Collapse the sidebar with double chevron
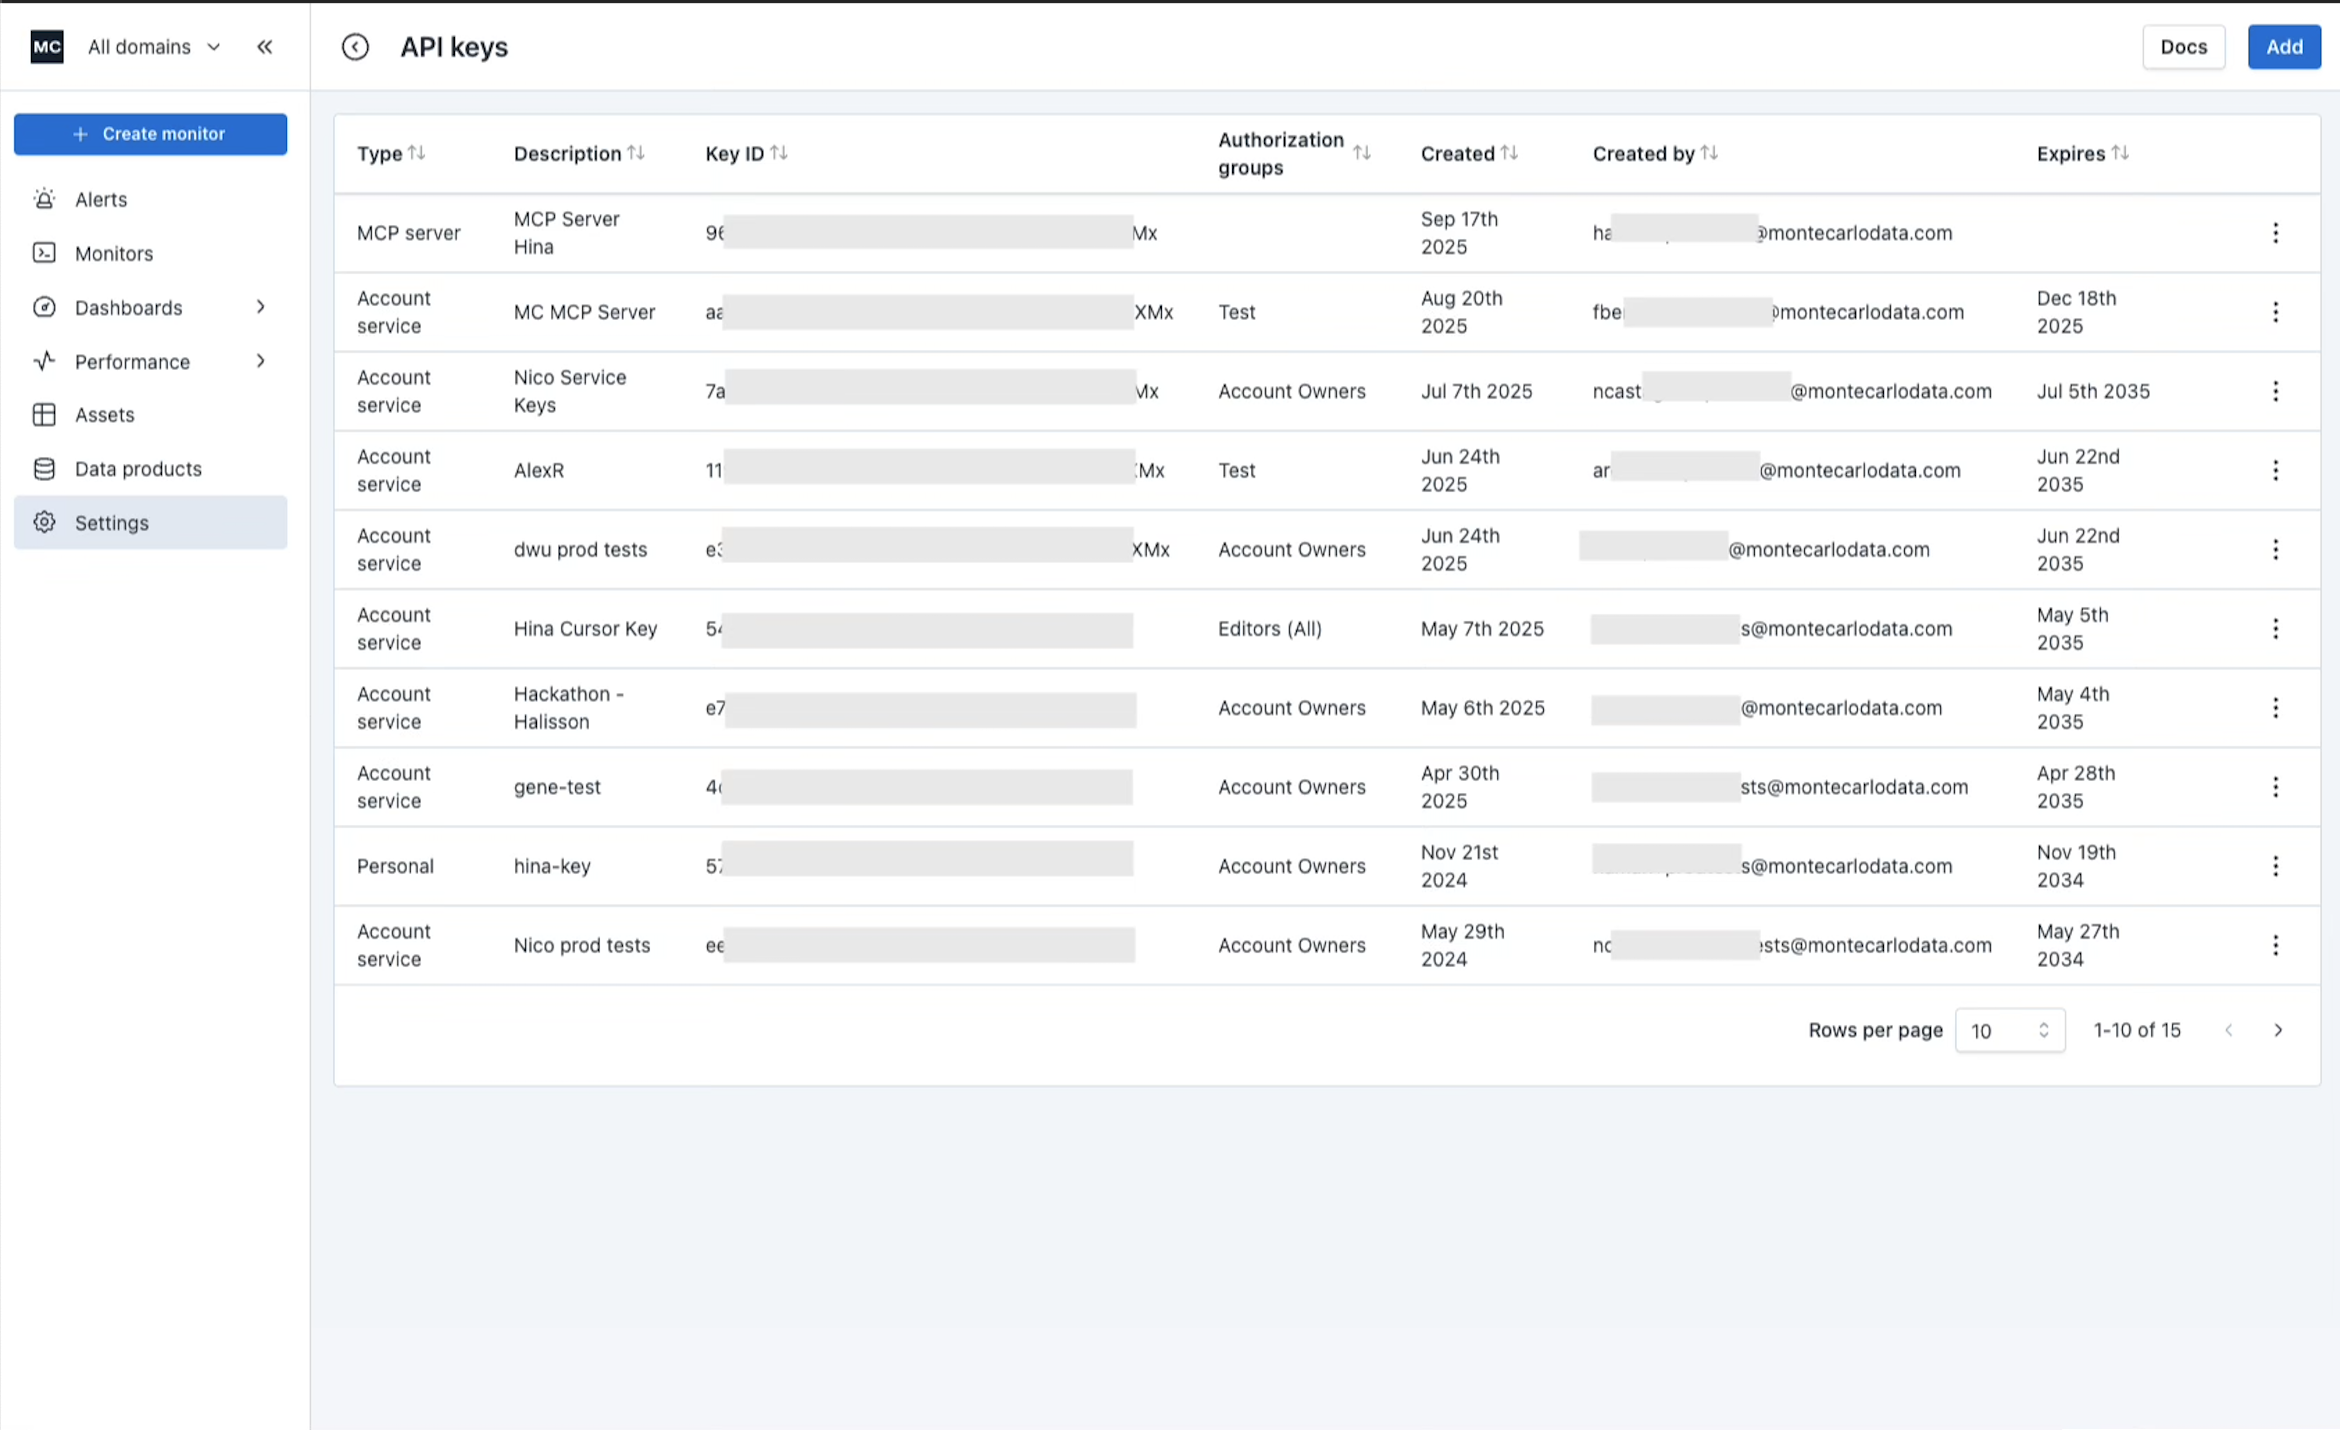2340x1430 pixels. 264,47
